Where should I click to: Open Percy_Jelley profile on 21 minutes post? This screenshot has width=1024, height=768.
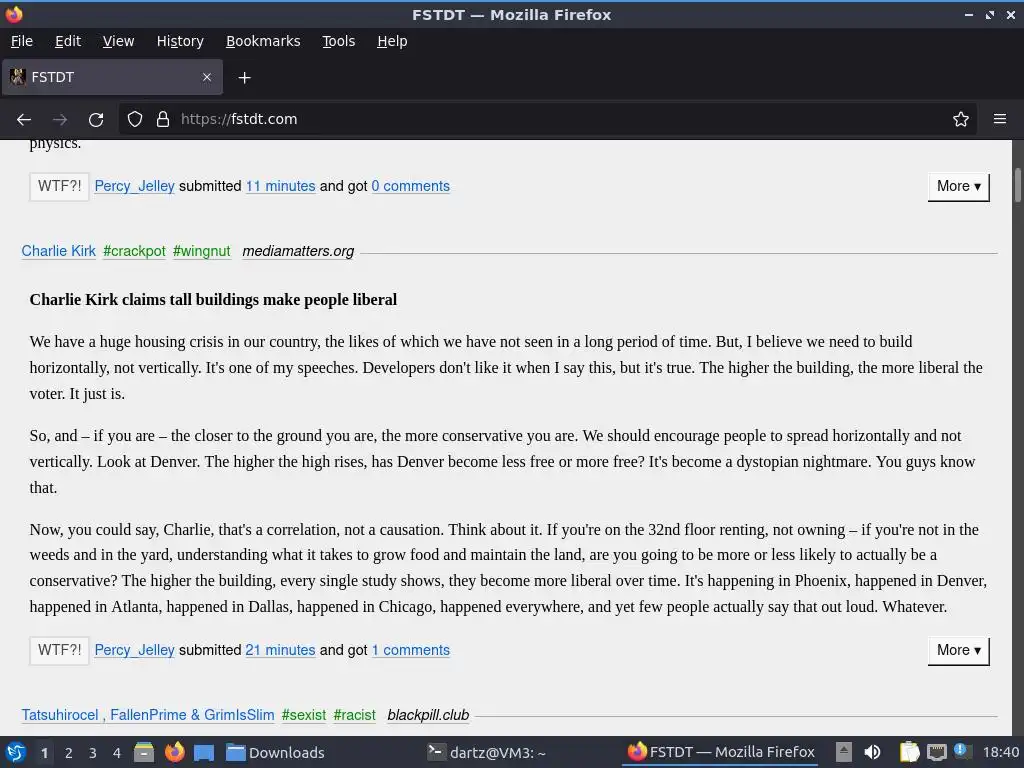(135, 650)
